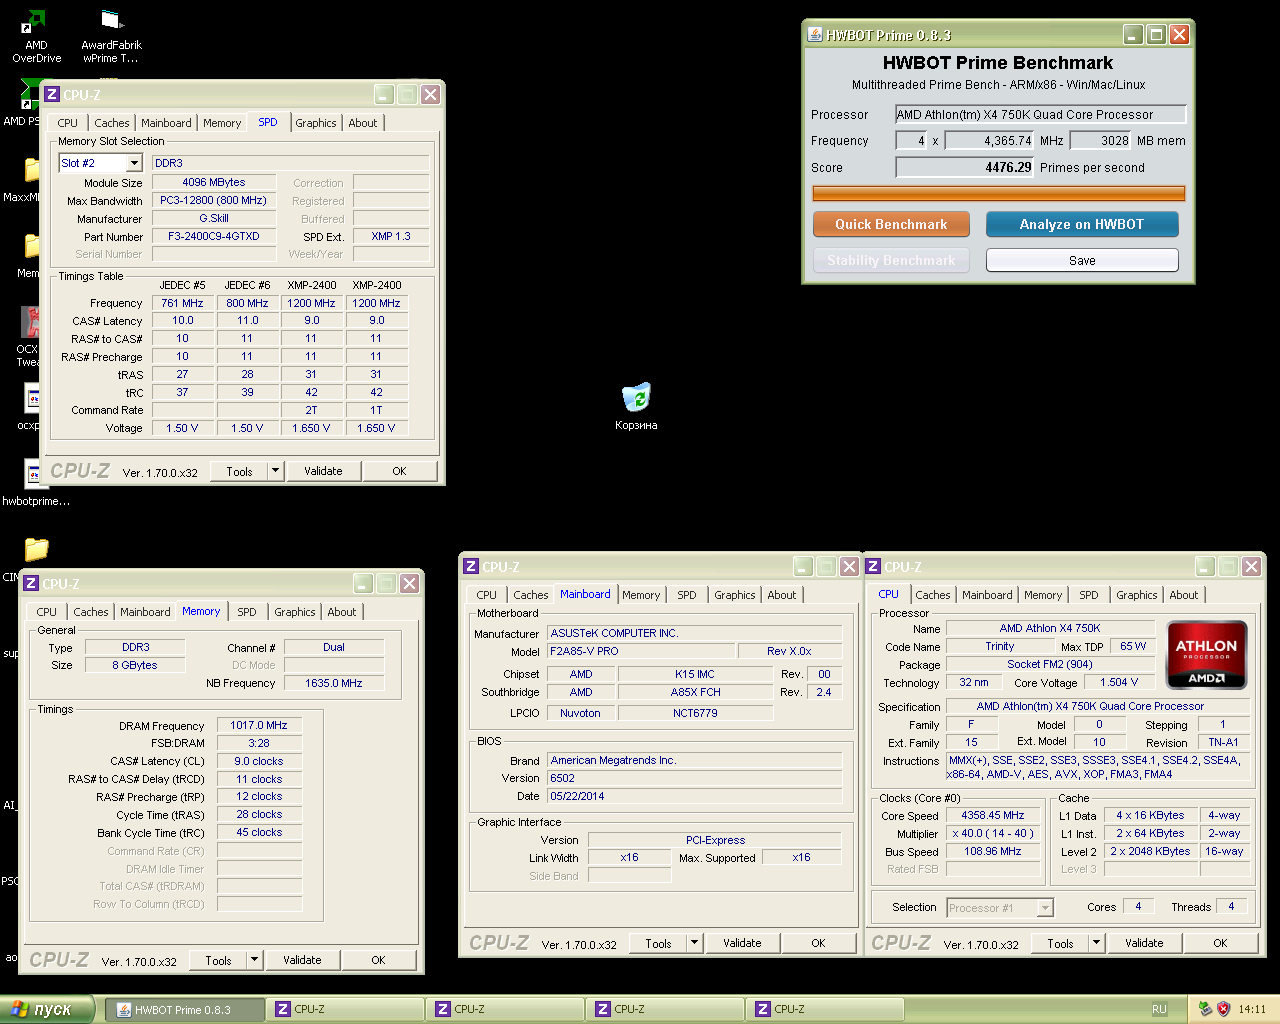Switch to HWBOT Prime 0.8.3 taskbar item
This screenshot has width=1280, height=1024.
click(x=185, y=1009)
